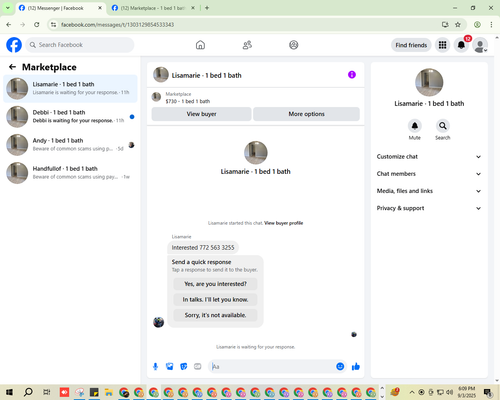Open Andy - 1 bed 1 bath conversation
The image size is (500, 400).
point(70,145)
